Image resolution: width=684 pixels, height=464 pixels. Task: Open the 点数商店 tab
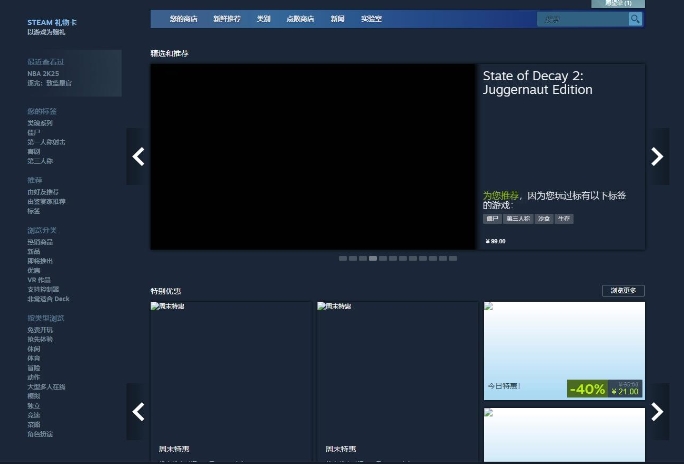(300, 19)
